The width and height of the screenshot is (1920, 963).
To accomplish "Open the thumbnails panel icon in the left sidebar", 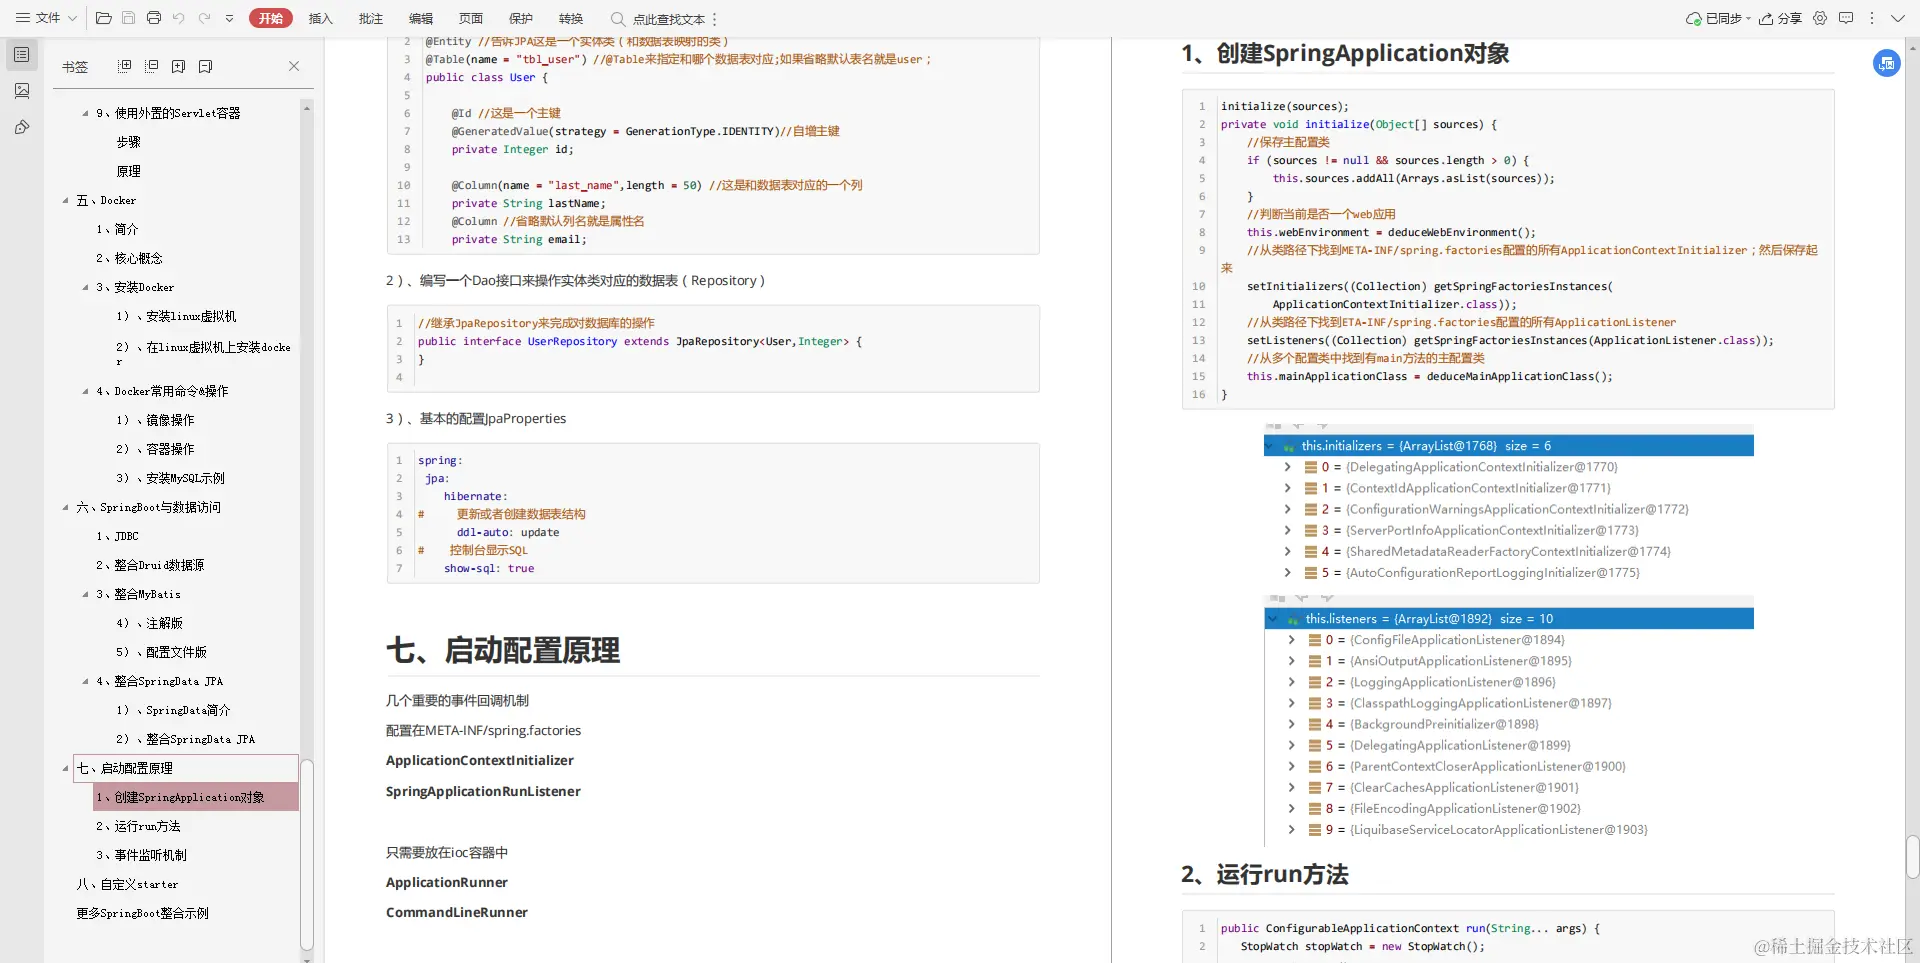I will click(x=22, y=91).
